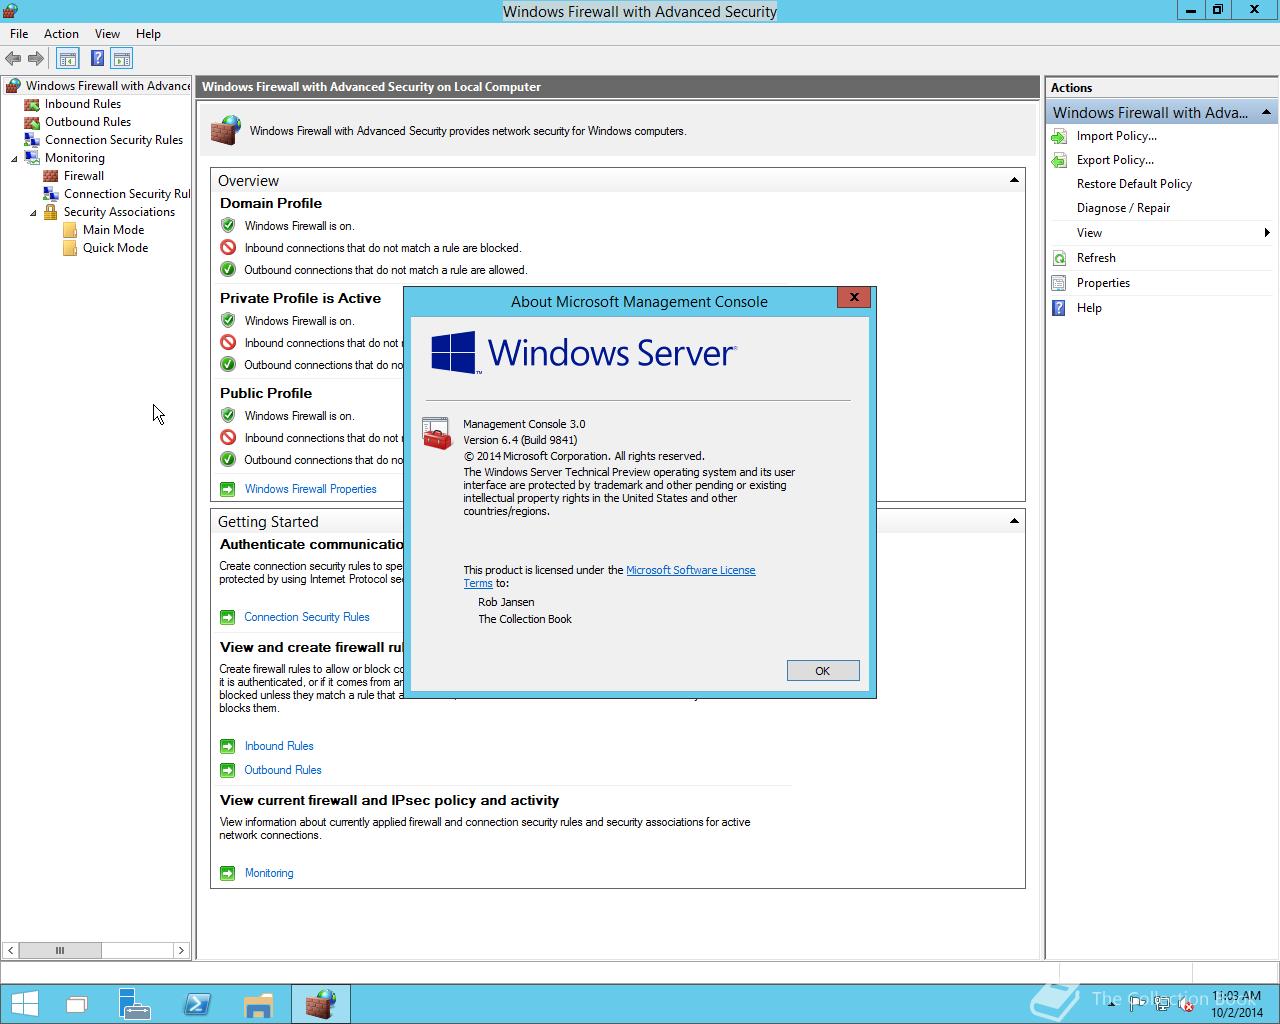Image resolution: width=1280 pixels, height=1024 pixels.
Task: Click Restore Default Policy action
Action: tap(1134, 184)
